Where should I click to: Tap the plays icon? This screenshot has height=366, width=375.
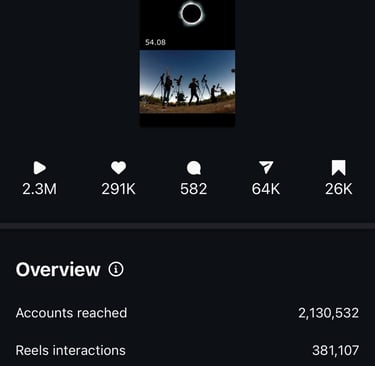point(40,168)
